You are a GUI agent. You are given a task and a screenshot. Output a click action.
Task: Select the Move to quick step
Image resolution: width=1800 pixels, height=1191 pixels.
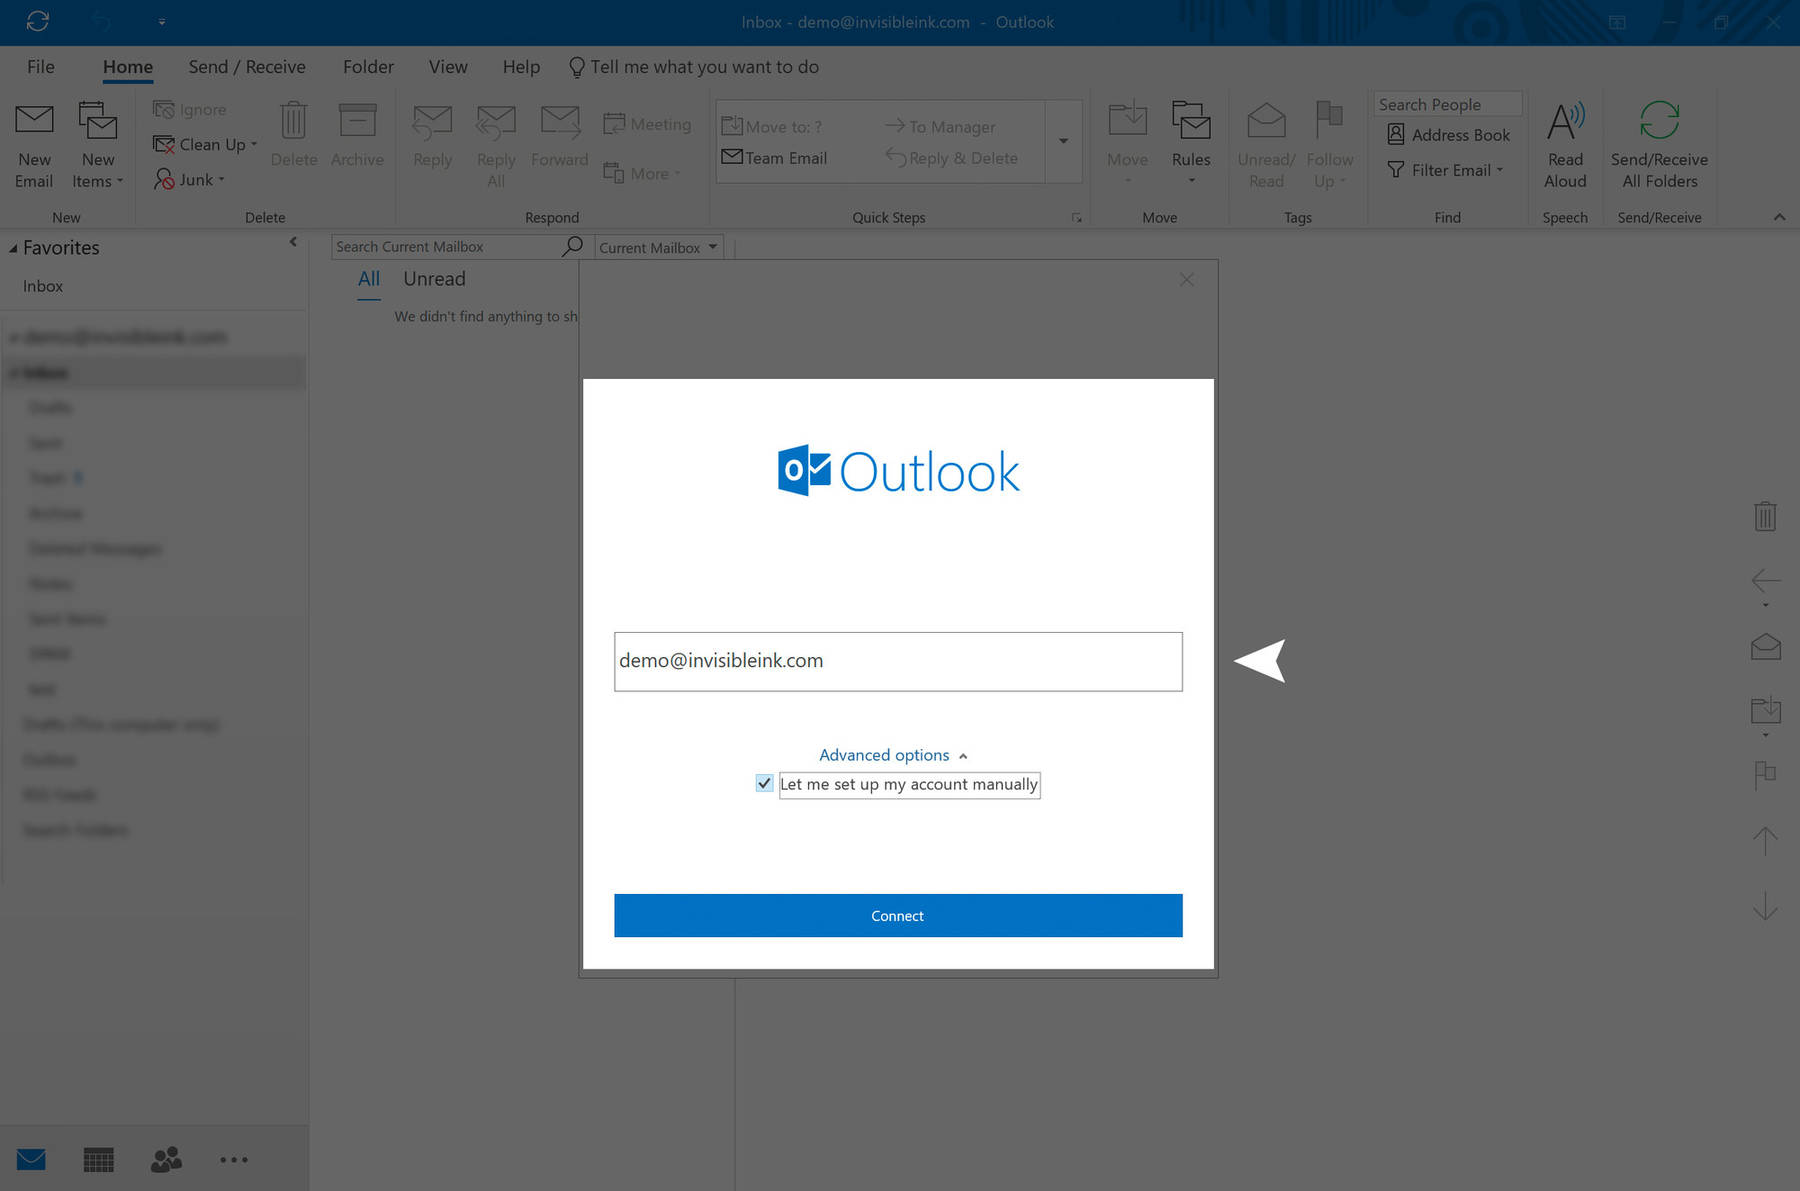tap(772, 126)
